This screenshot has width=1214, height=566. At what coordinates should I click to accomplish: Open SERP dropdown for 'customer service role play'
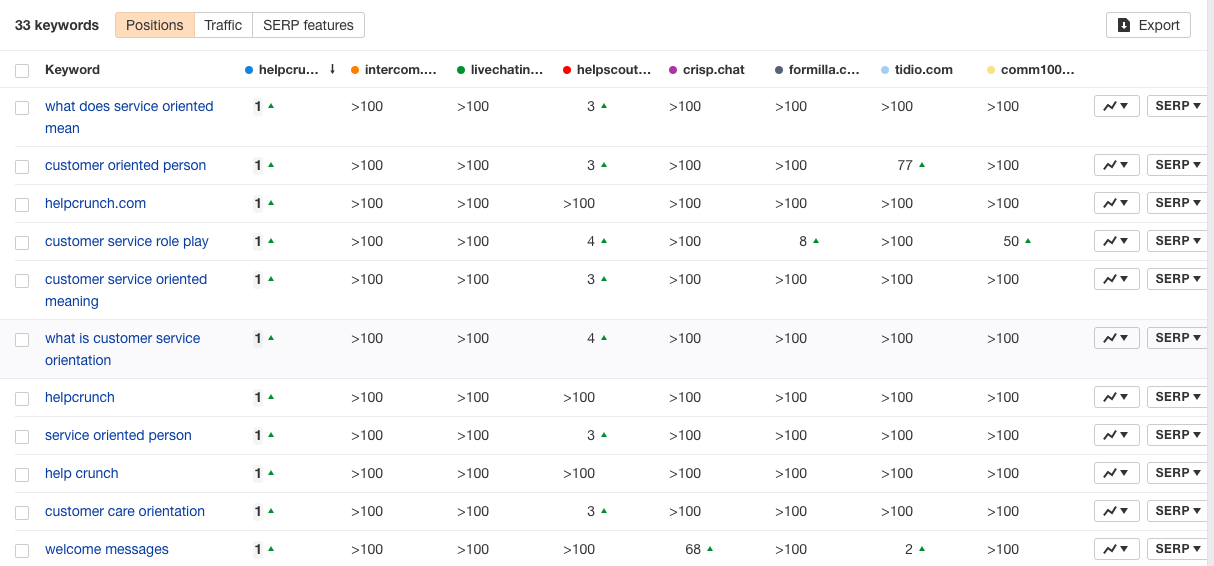[x=1178, y=241]
